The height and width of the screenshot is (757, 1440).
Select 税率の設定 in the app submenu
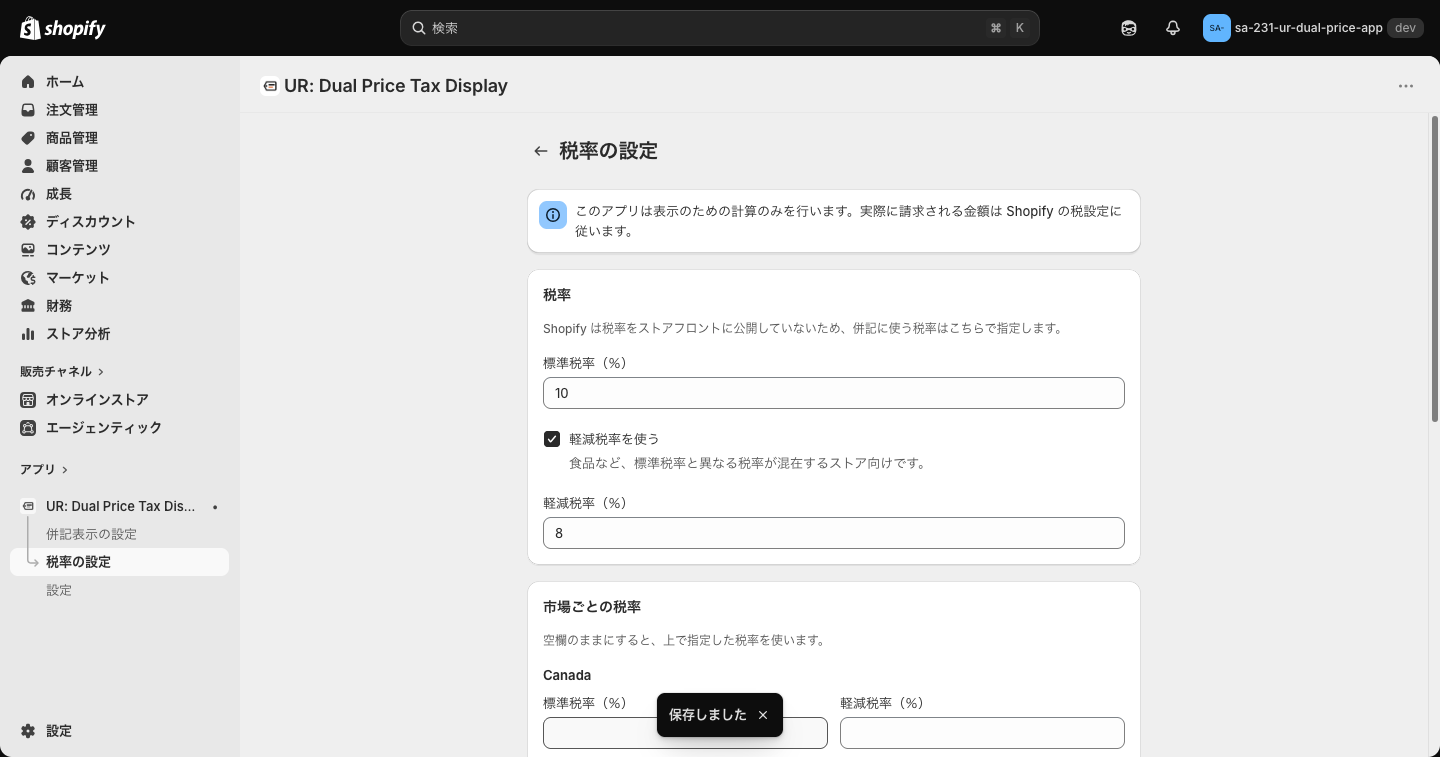point(120,562)
